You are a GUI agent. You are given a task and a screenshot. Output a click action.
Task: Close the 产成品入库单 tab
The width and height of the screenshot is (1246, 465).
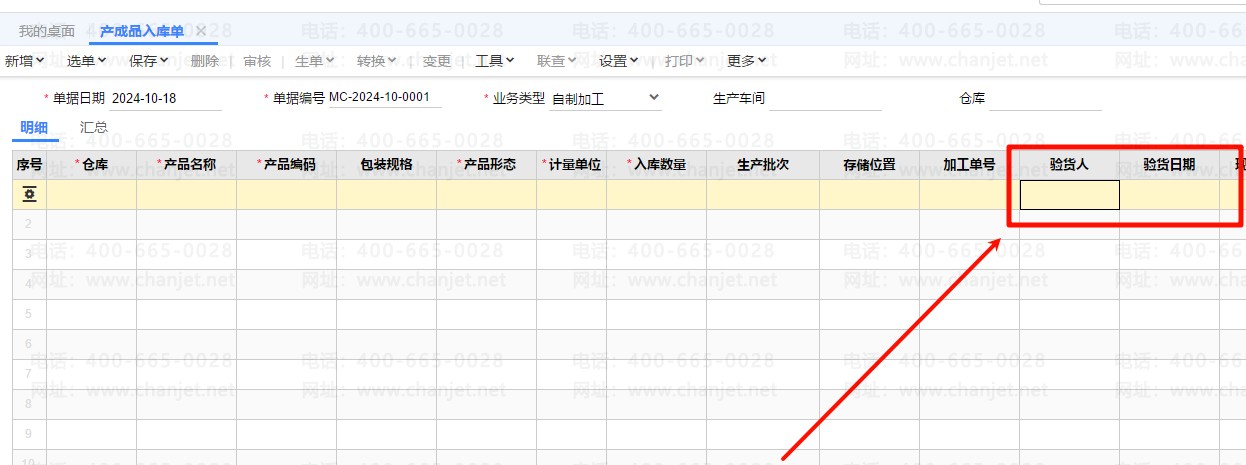[x=201, y=31]
